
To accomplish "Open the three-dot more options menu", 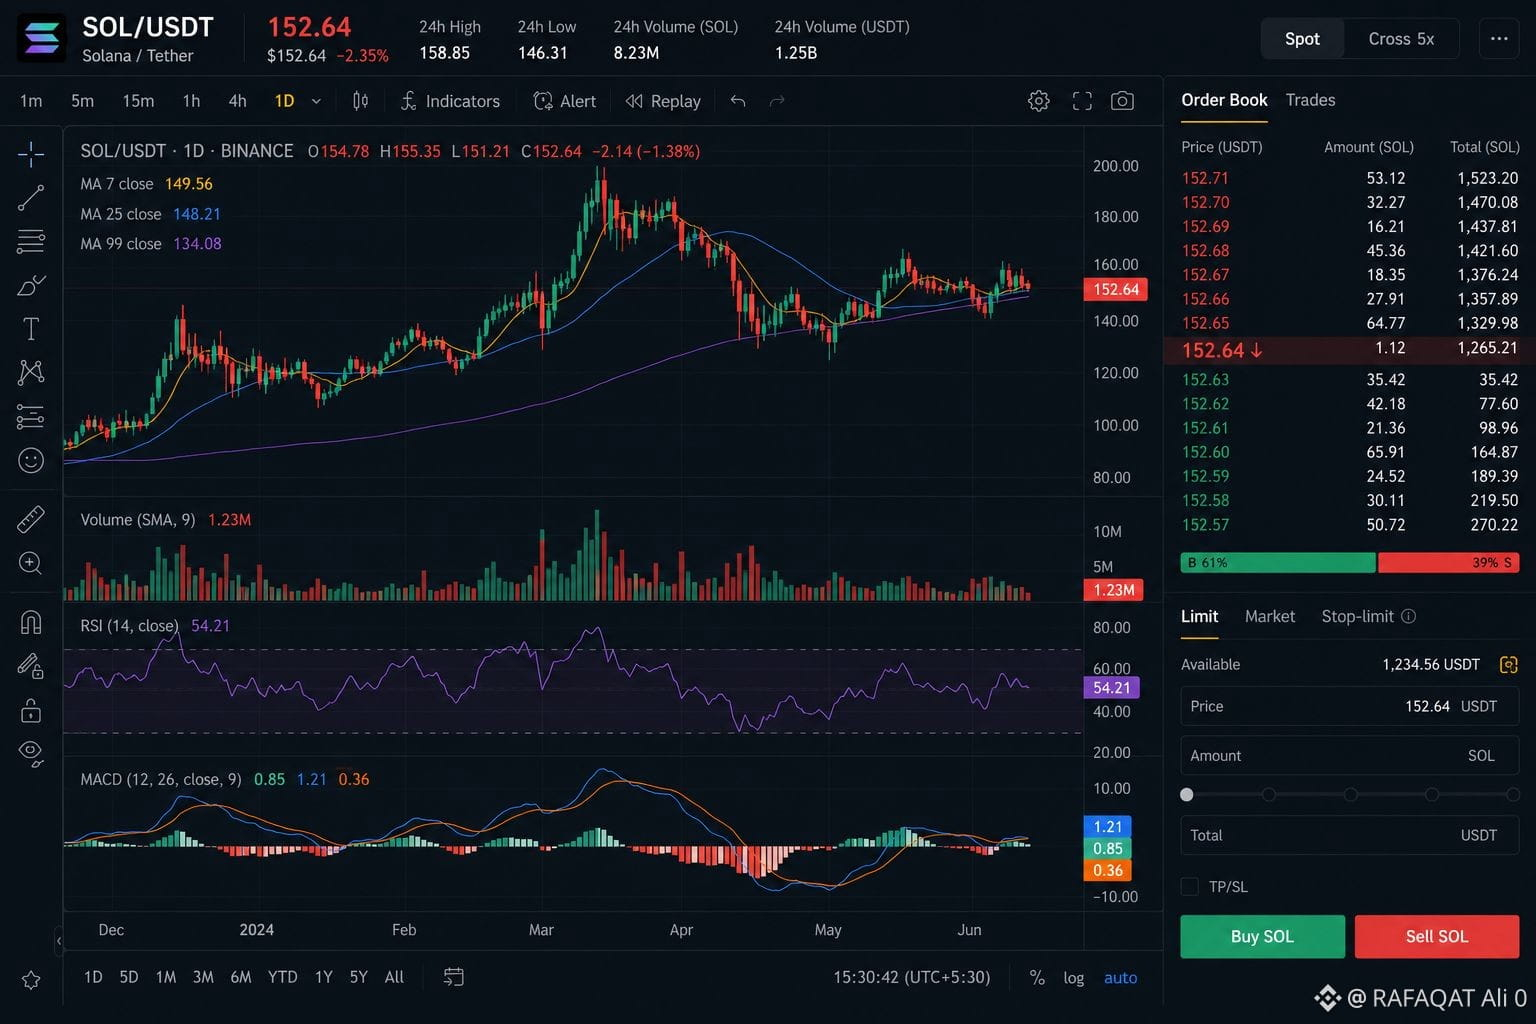I will [1499, 39].
